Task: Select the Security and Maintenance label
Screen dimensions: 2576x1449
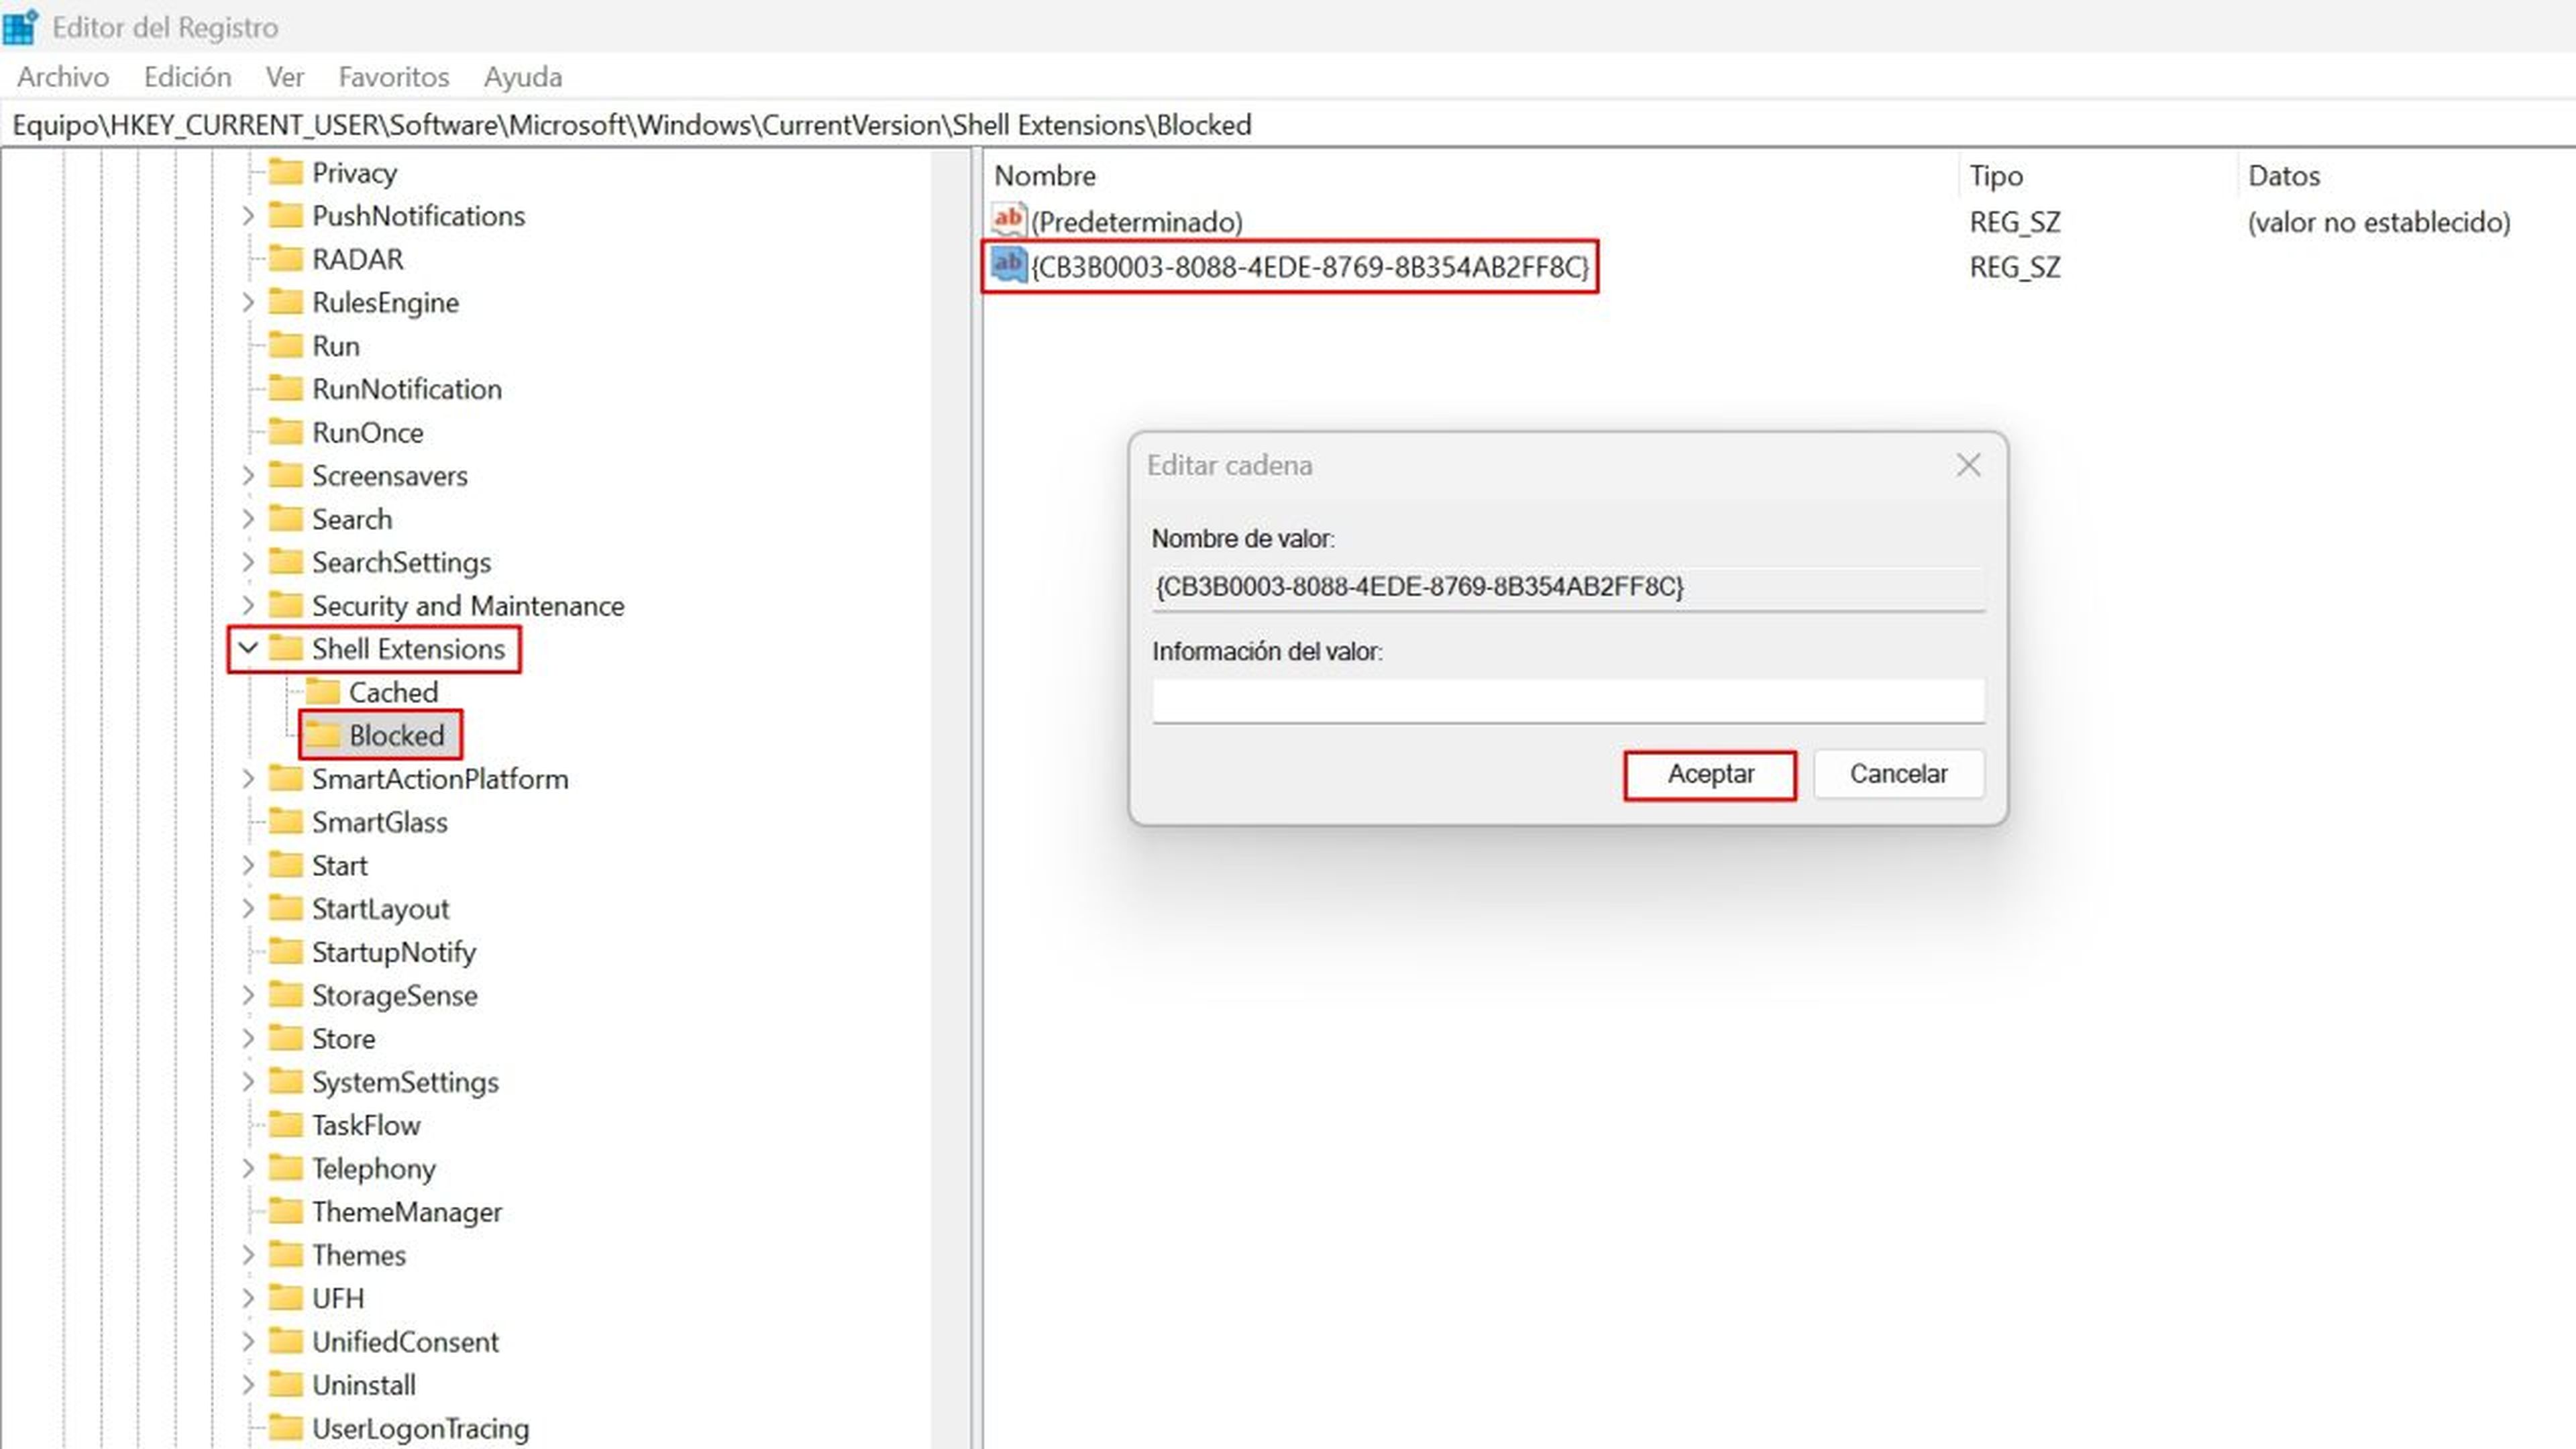Action: click(x=468, y=606)
